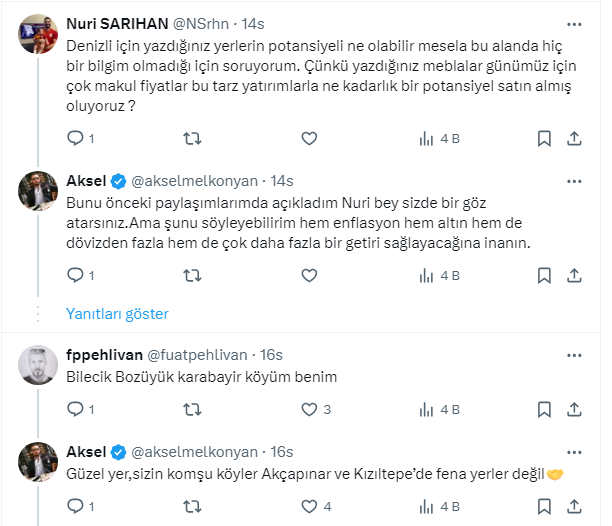Viewport: 612px width, 526px height.
Task: Bookmark Nuri SARIHAN's tweet
Action: pos(544,138)
